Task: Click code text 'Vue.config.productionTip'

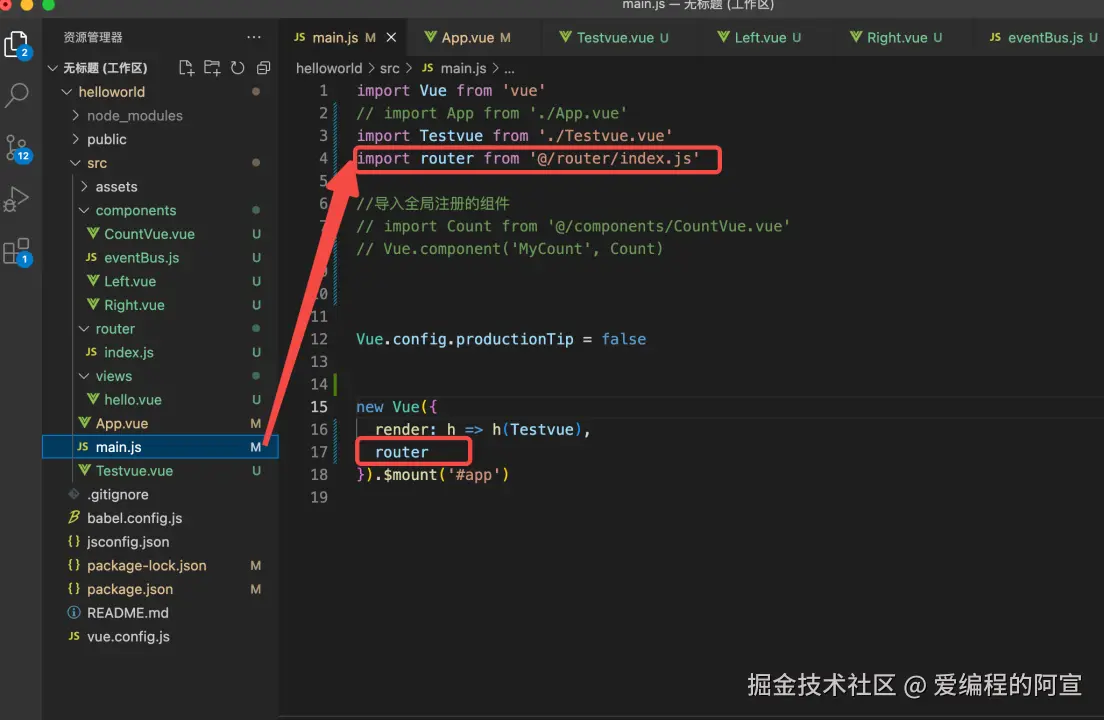Action: point(465,339)
